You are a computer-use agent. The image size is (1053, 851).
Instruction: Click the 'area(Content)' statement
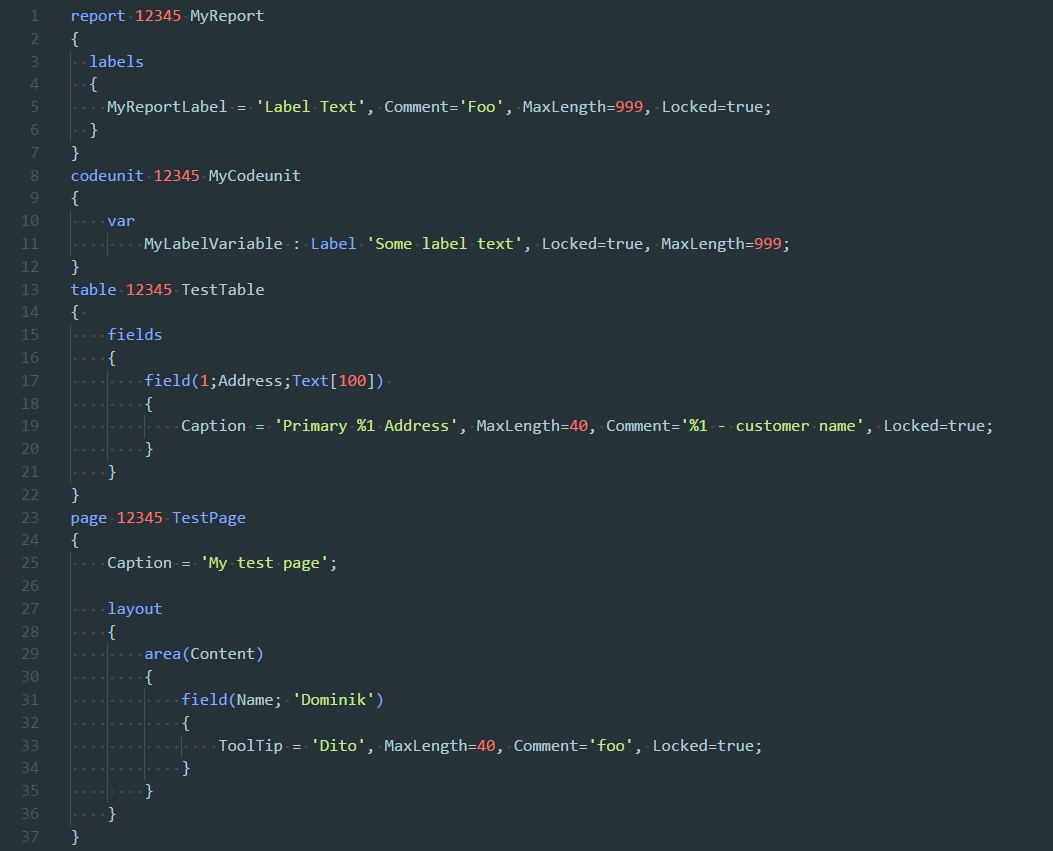point(204,654)
